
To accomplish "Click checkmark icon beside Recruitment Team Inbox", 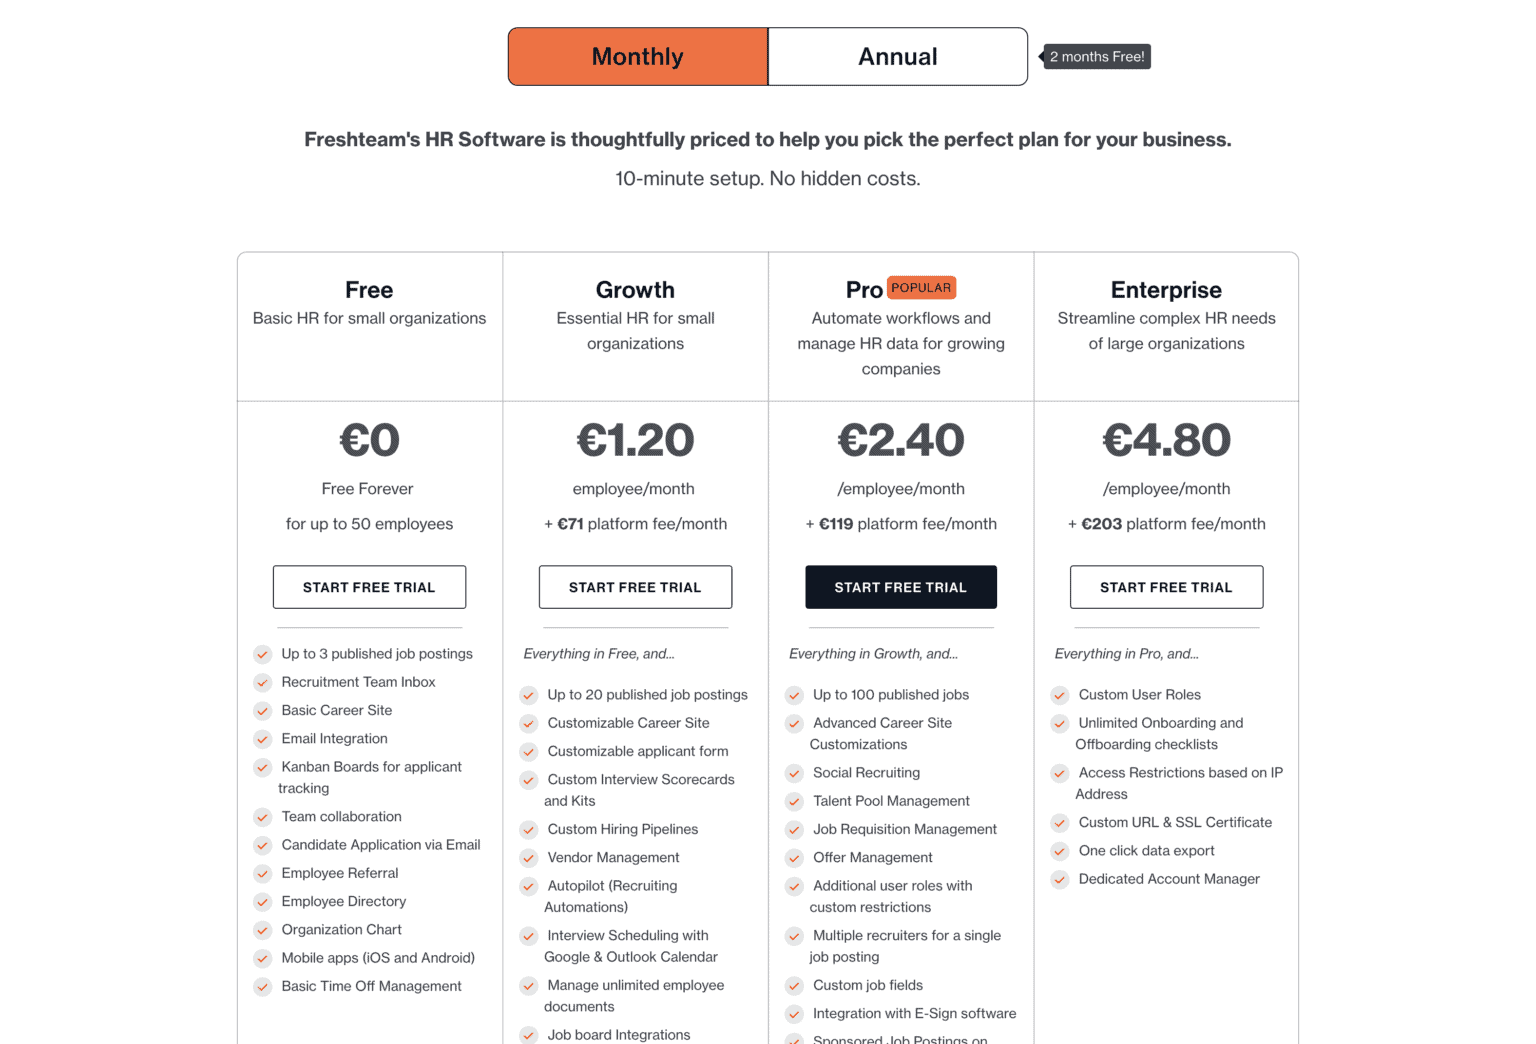I will (263, 683).
